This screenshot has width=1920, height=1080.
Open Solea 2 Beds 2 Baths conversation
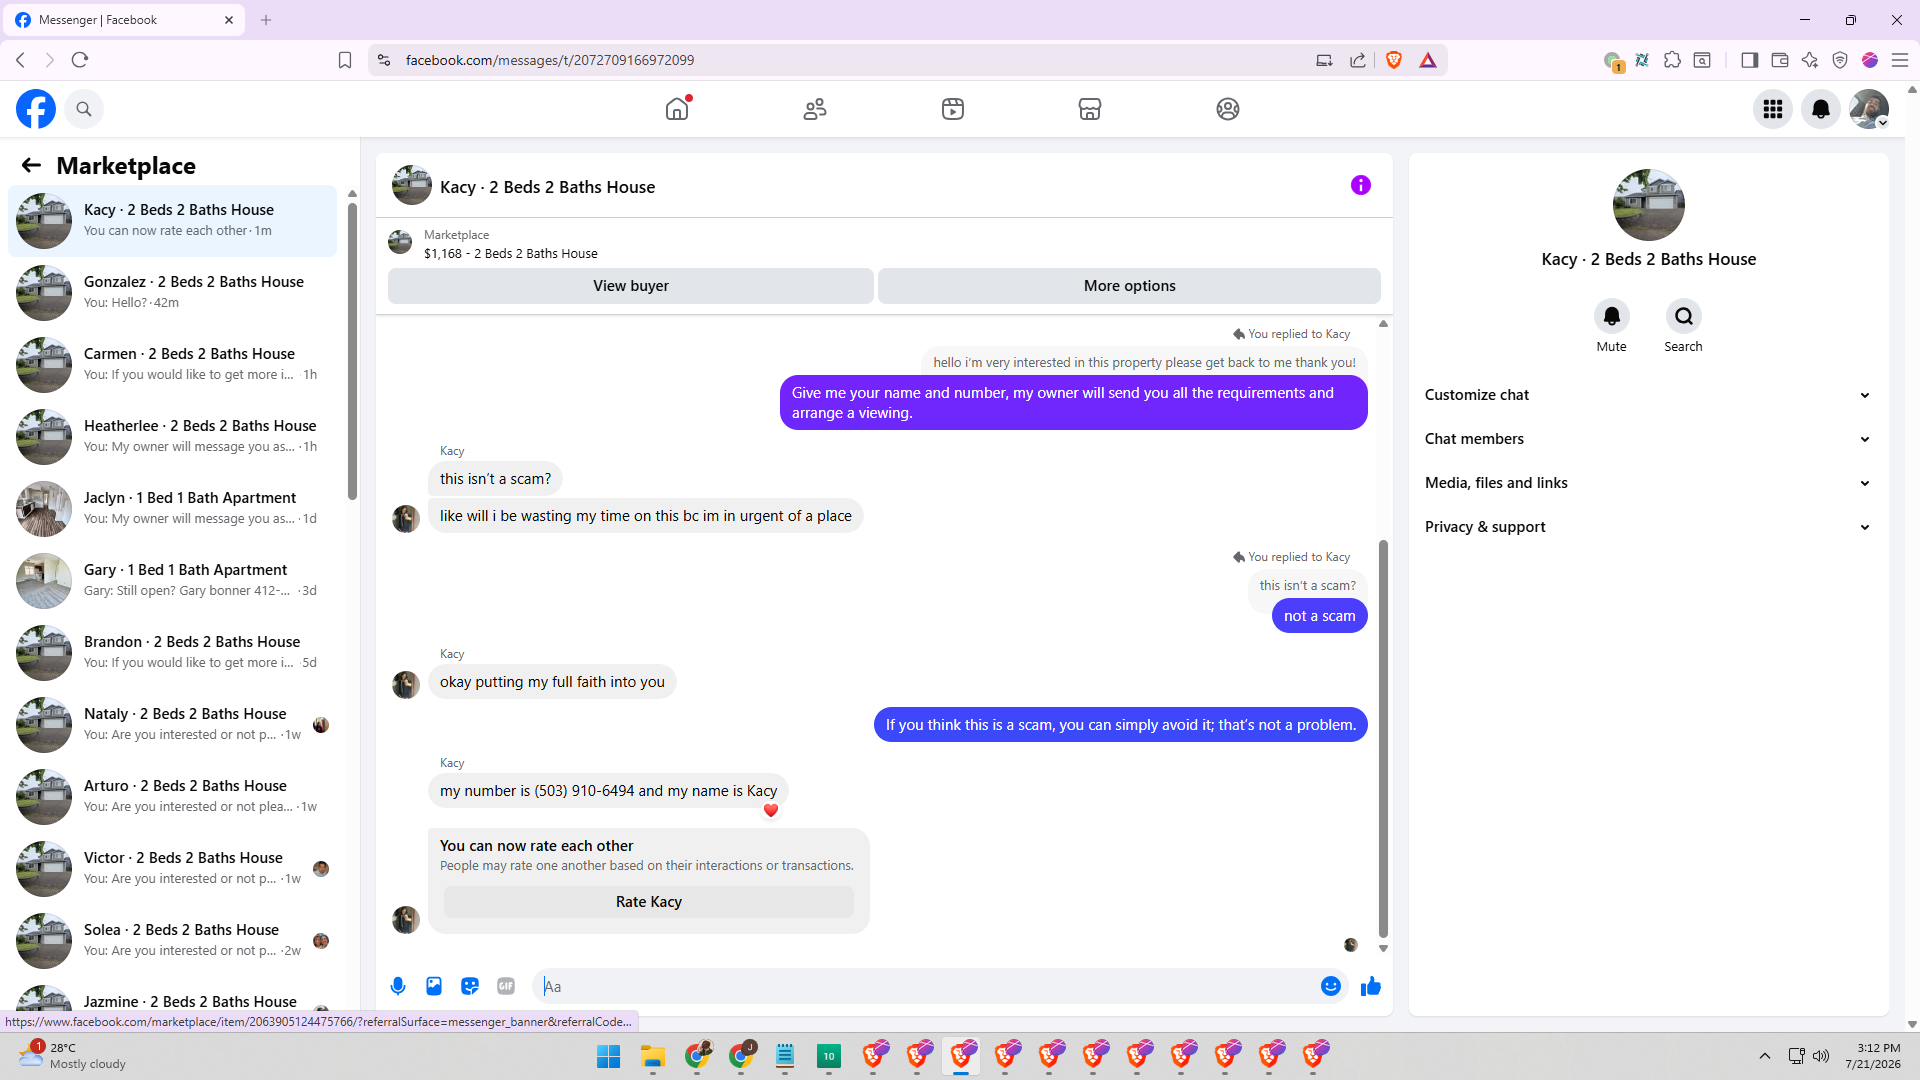point(172,941)
